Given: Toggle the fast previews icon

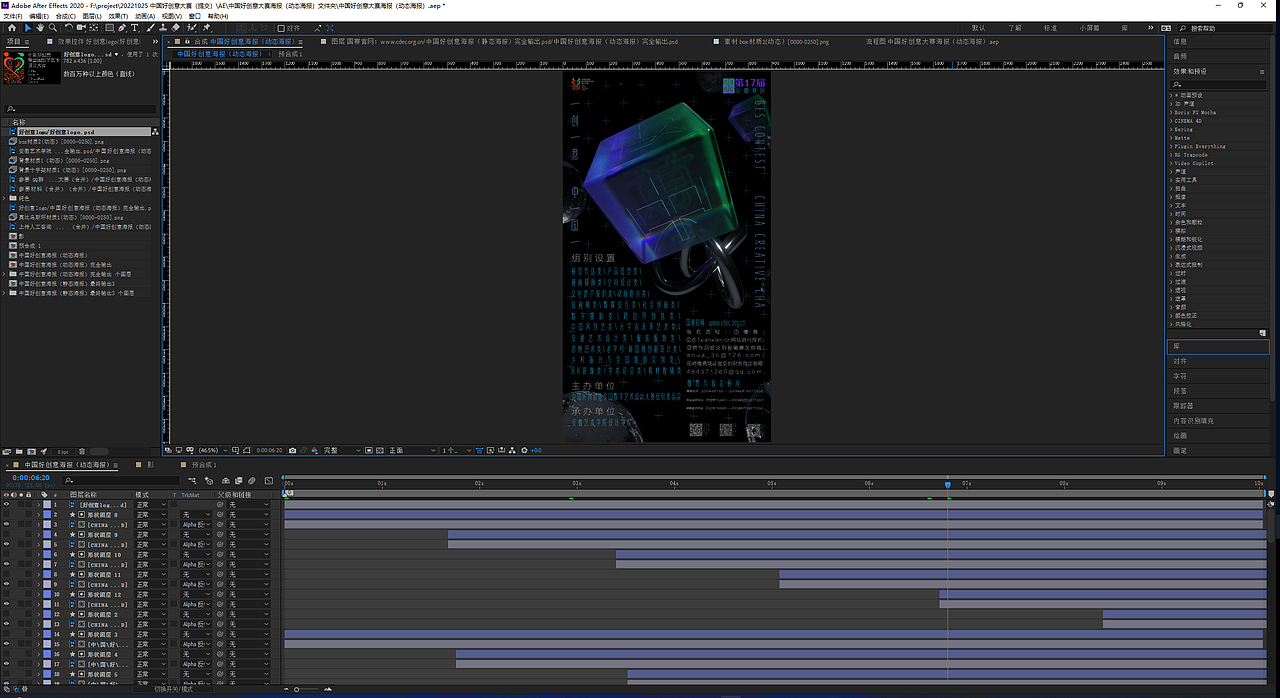Looking at the screenshot, I should pos(490,451).
